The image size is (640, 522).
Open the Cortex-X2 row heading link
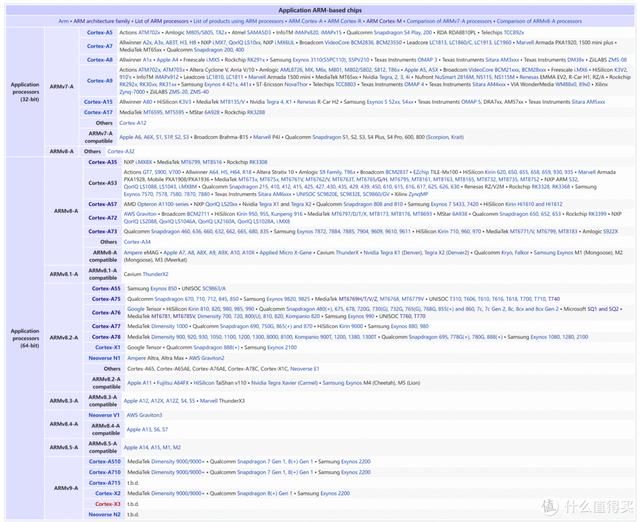click(108, 493)
